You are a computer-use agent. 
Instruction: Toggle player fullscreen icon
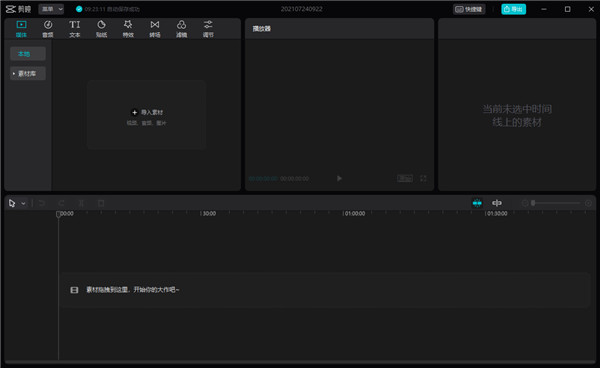tap(423, 178)
